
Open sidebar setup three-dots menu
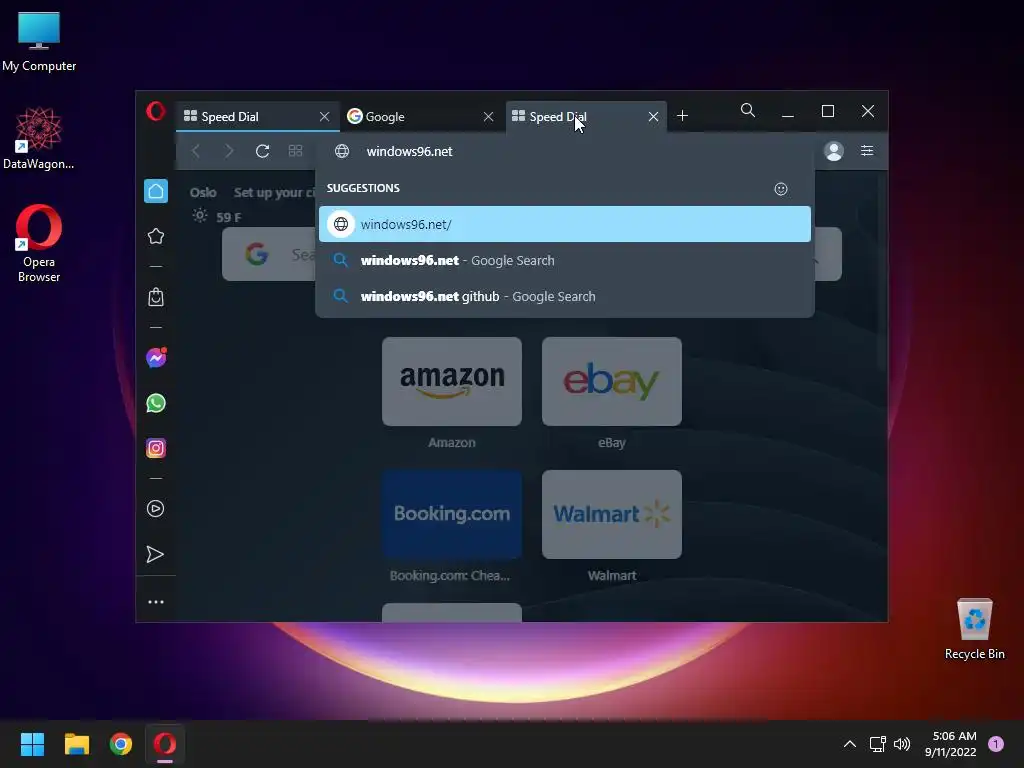156,601
